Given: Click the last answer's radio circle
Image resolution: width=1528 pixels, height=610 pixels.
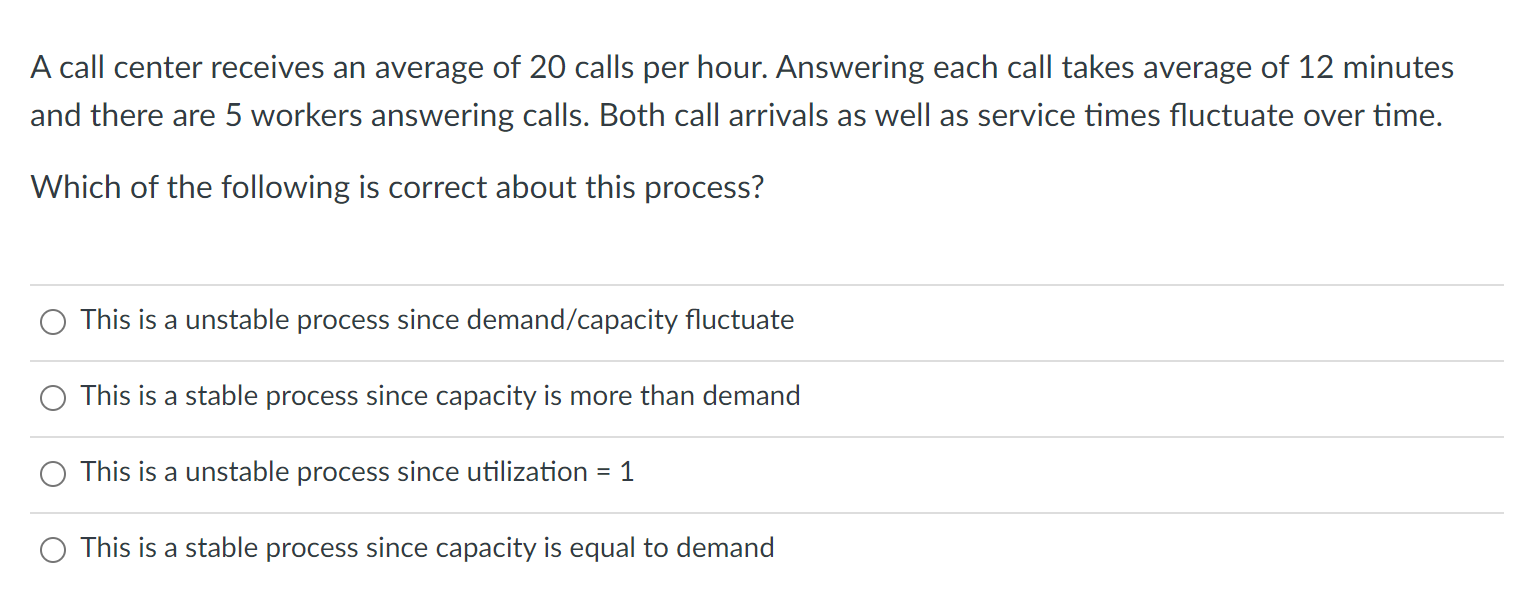Looking at the screenshot, I should [x=53, y=550].
